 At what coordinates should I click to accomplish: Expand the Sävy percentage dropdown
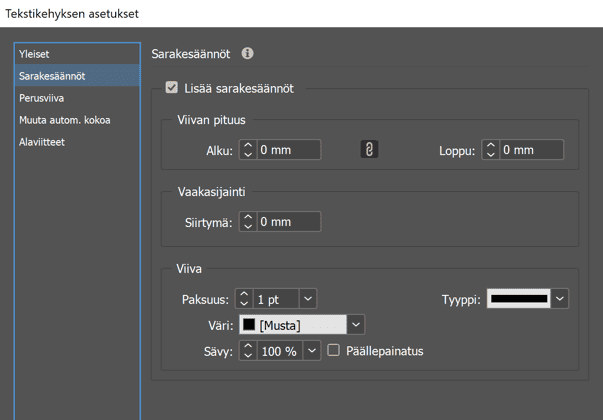[311, 351]
